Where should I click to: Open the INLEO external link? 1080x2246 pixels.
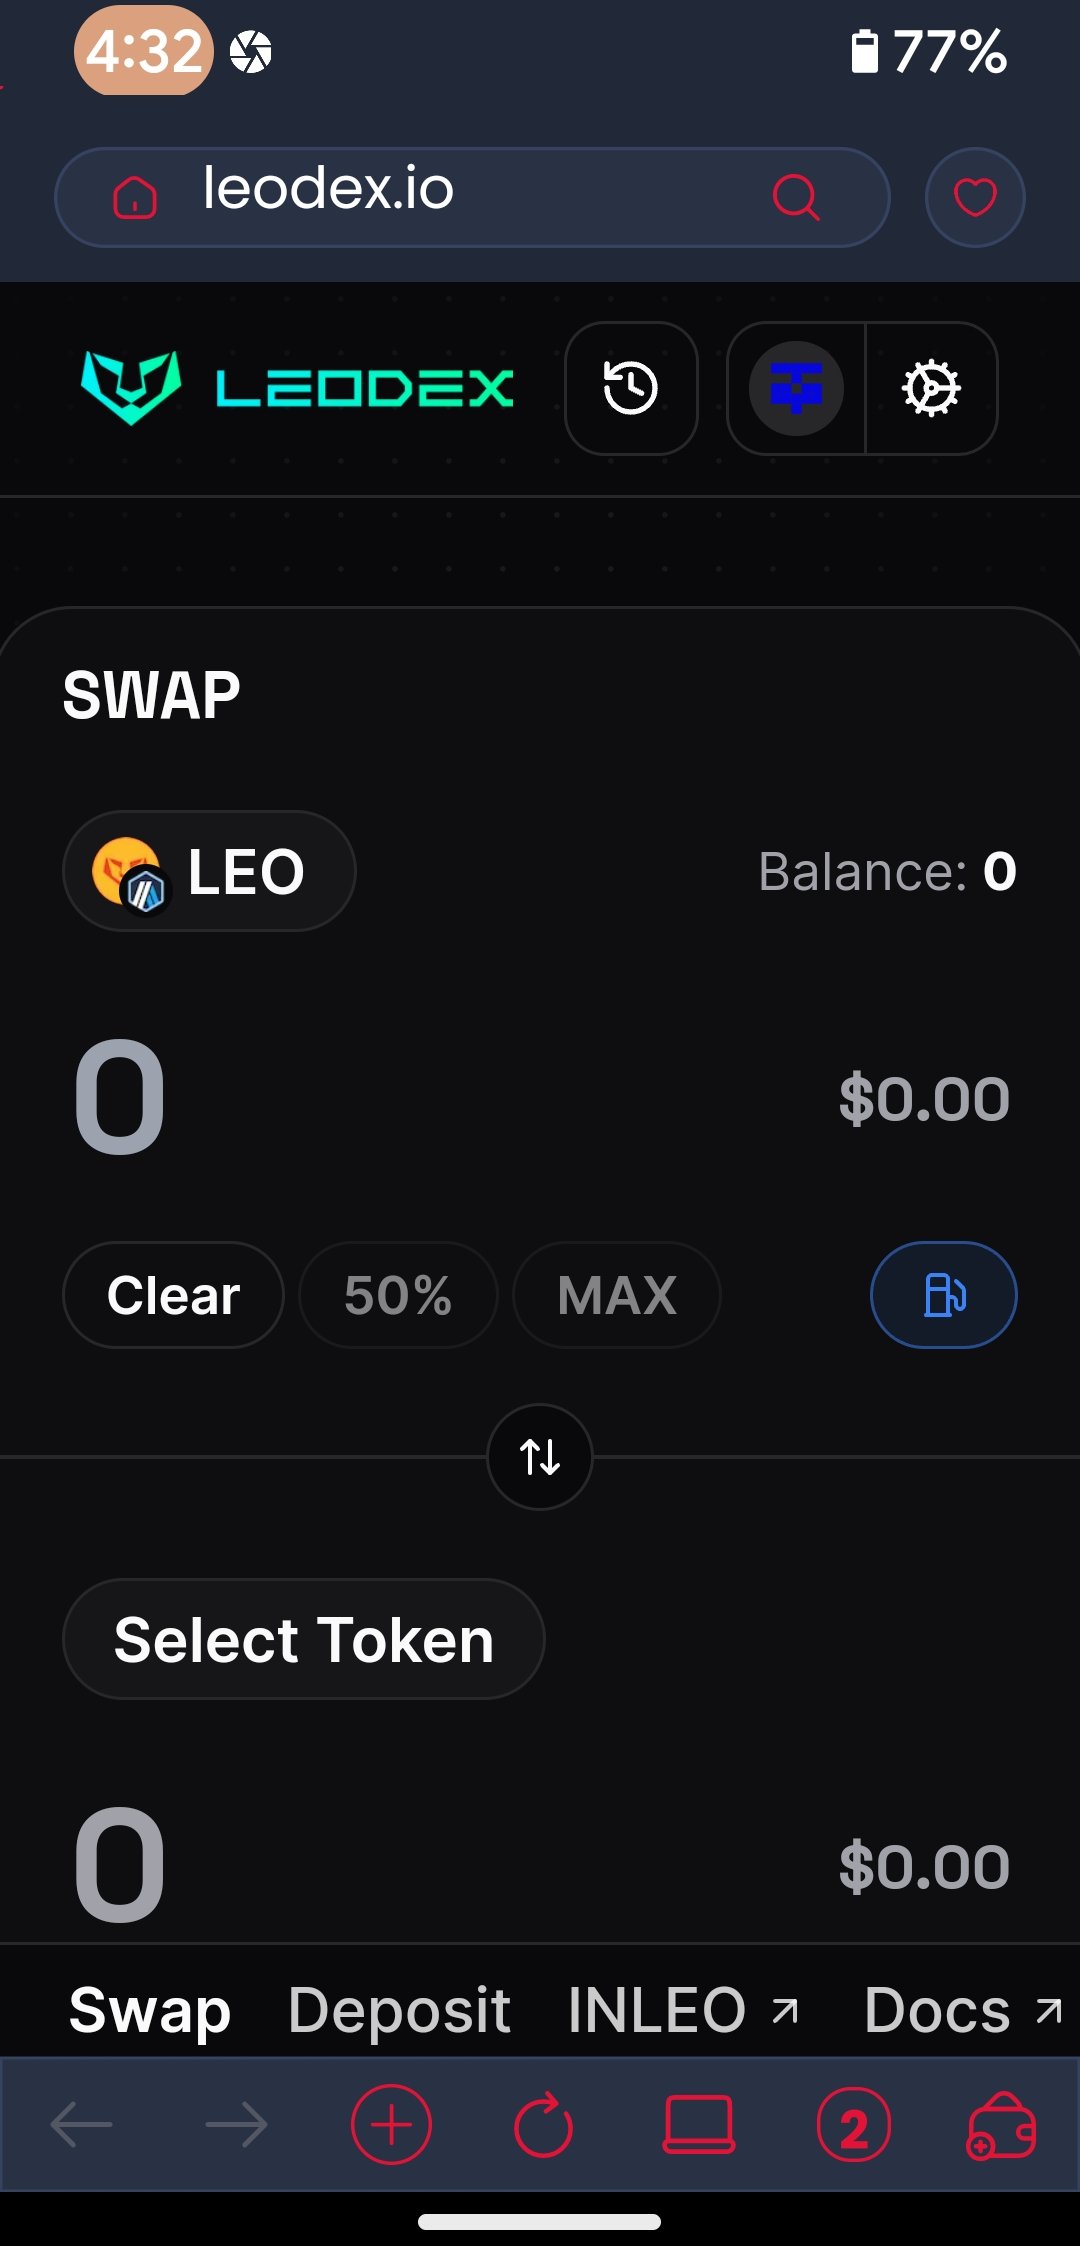683,2010
